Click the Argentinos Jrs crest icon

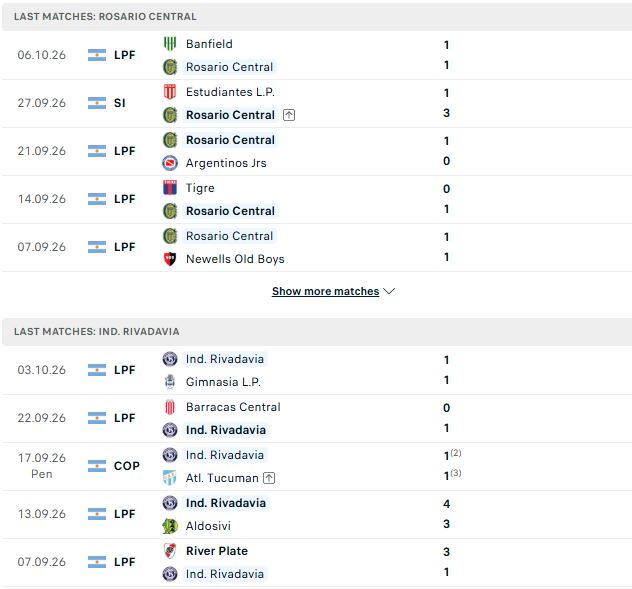click(x=170, y=163)
